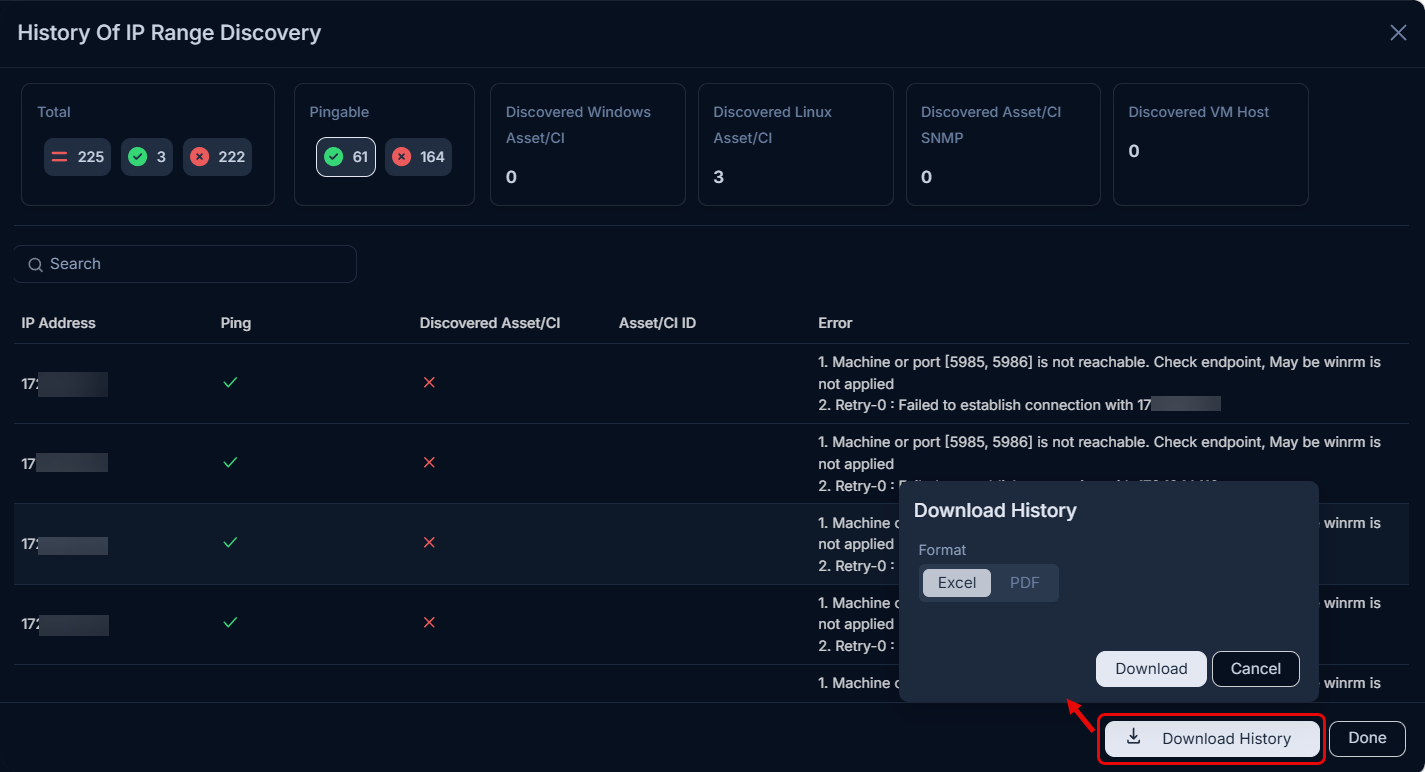Image resolution: width=1425 pixels, height=772 pixels.
Task: Click Discovered Asset/CI SNMP card
Action: pos(1003,144)
